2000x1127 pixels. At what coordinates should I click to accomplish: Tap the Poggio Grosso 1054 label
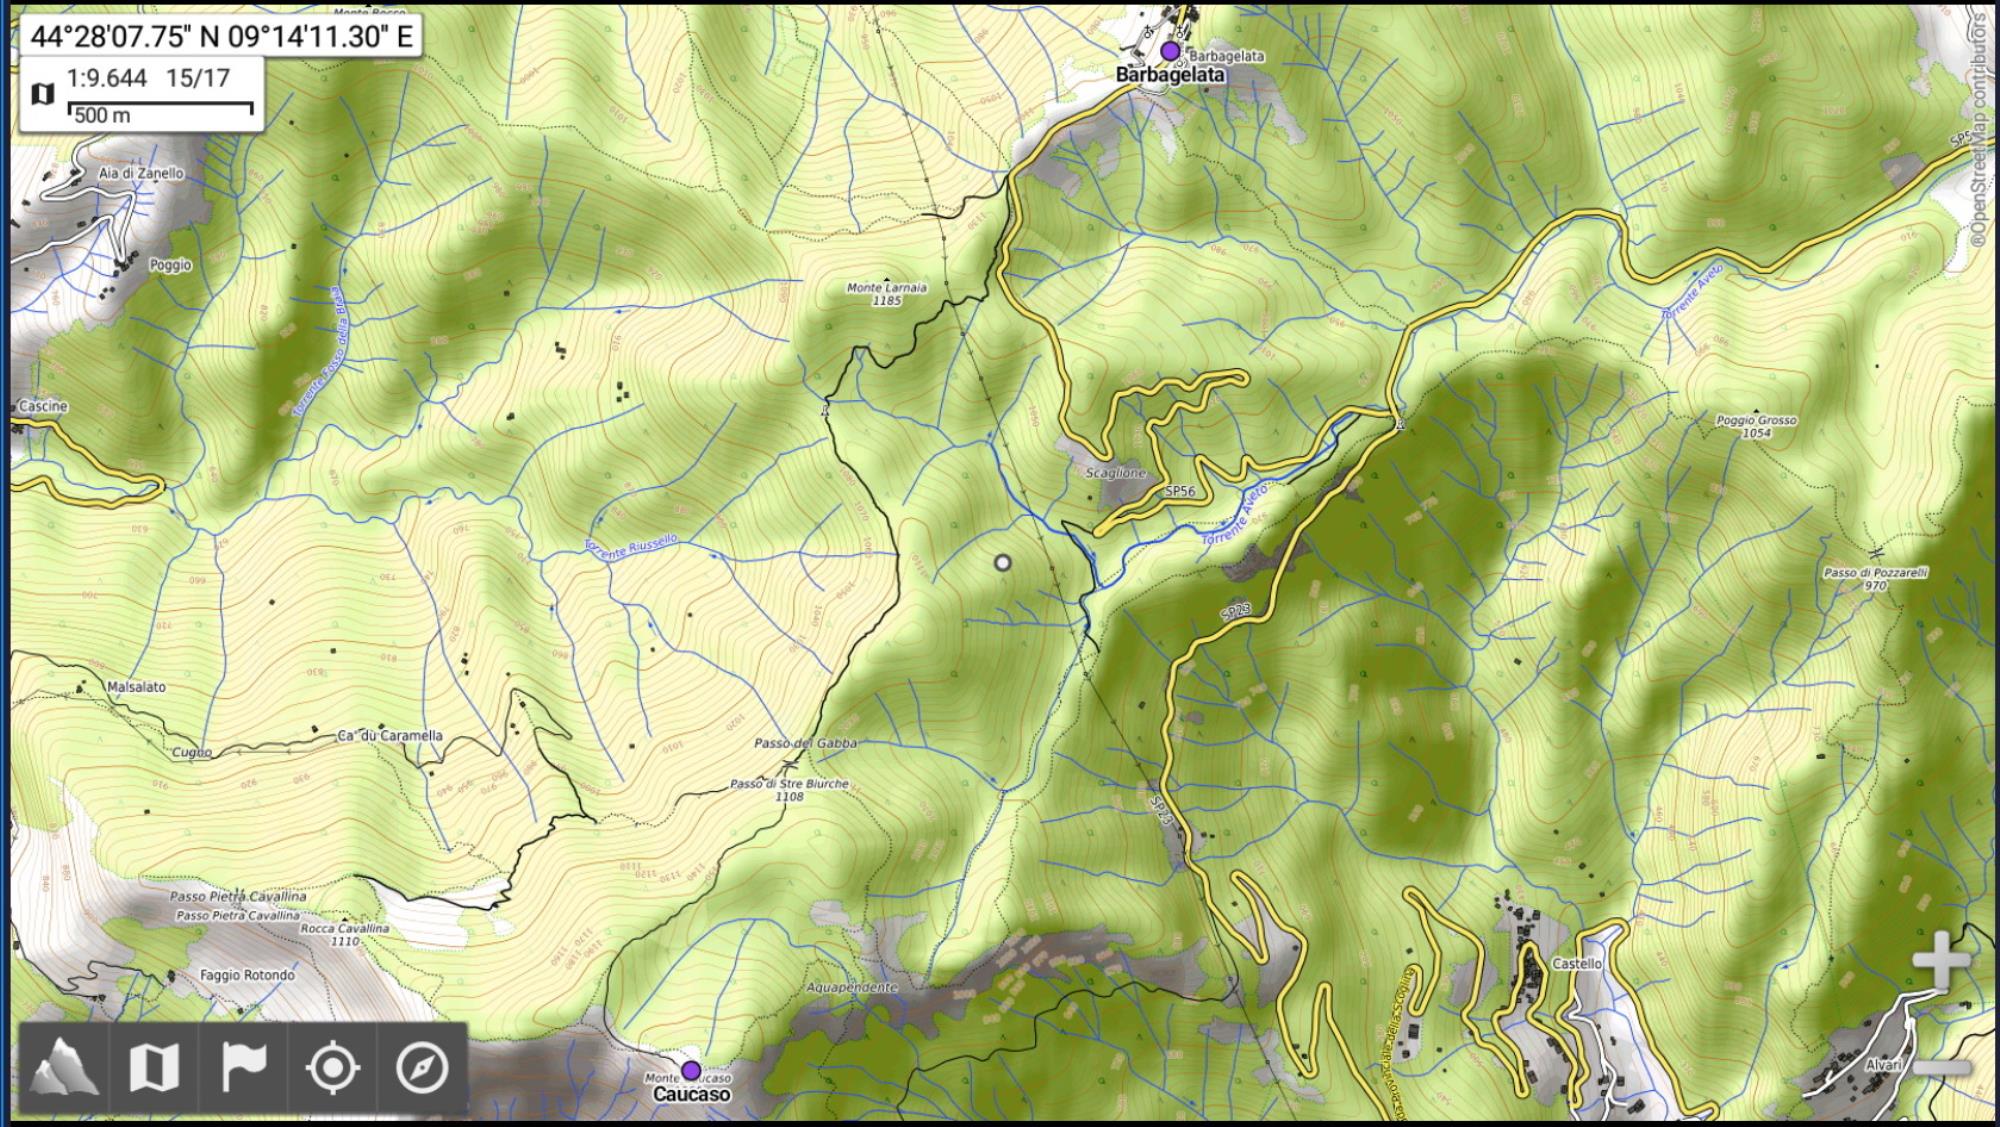(1756, 427)
